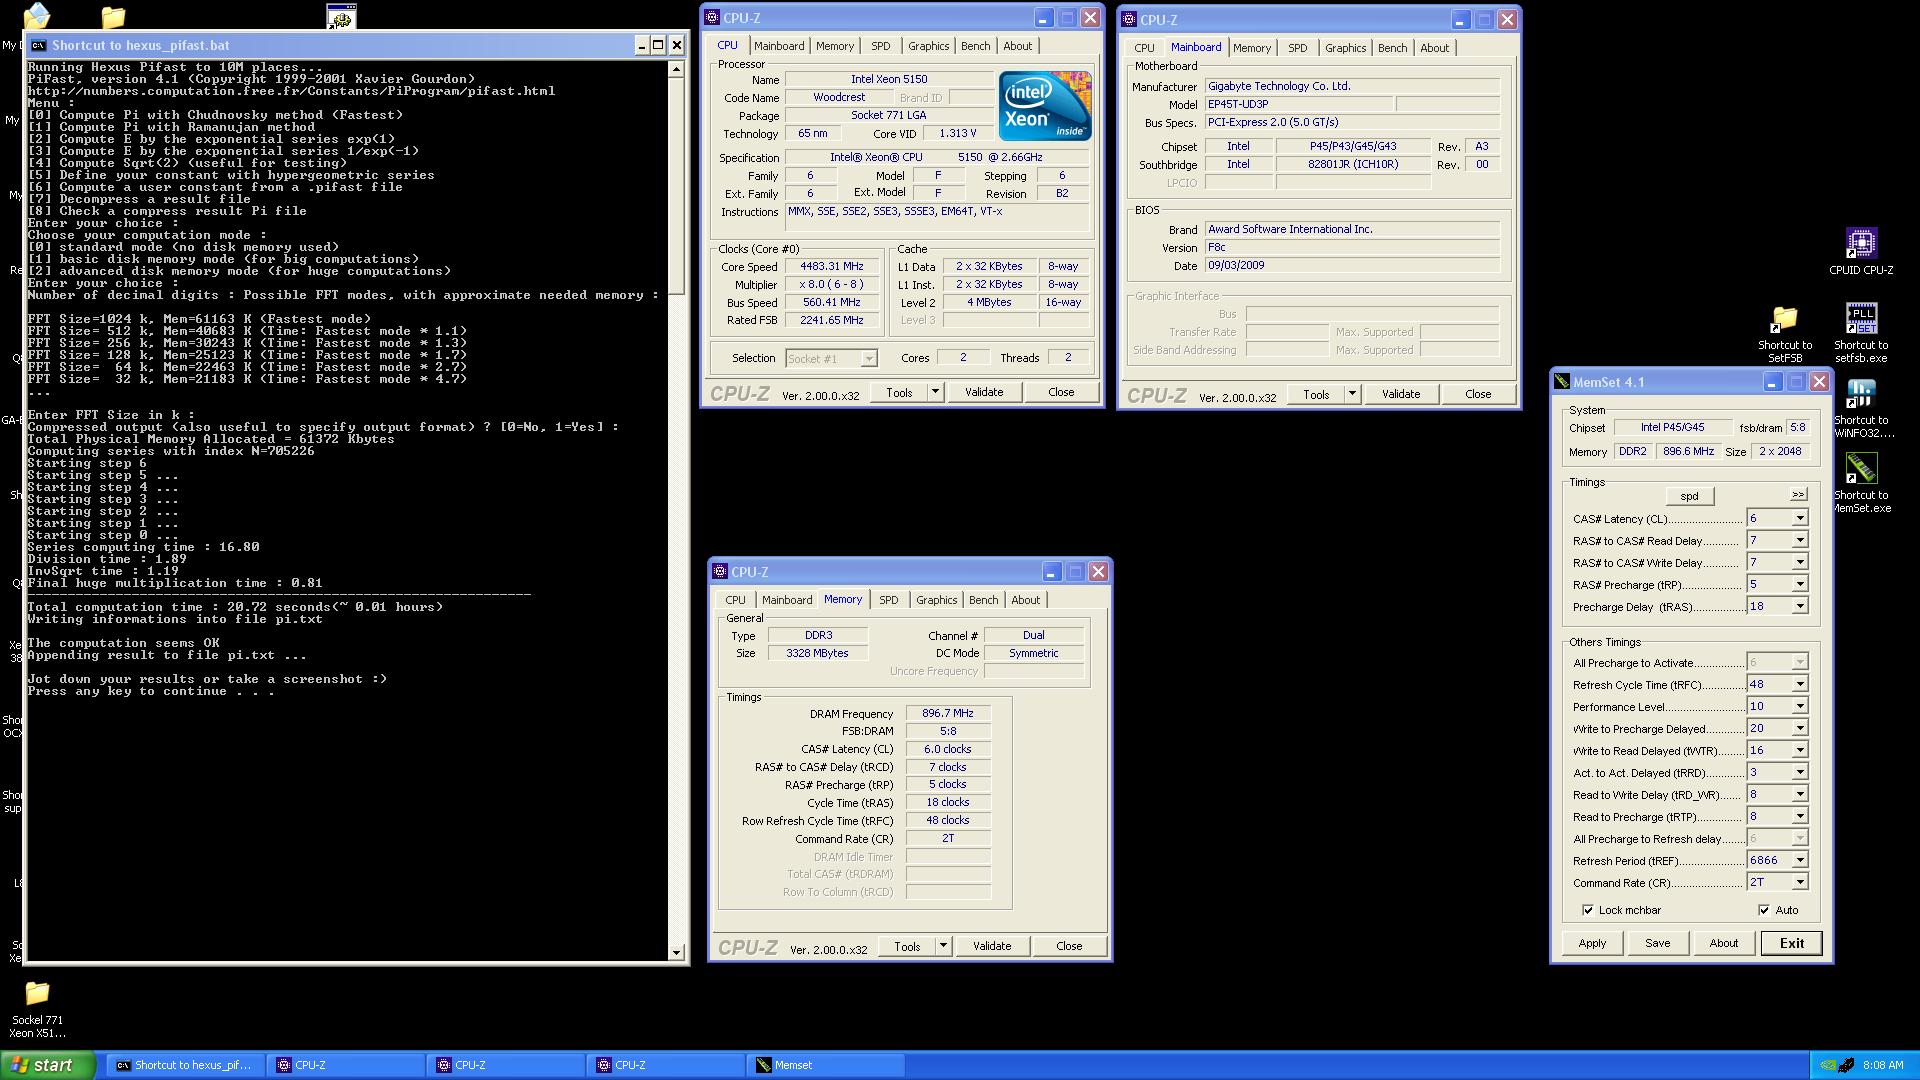Click the DRAM Frequency 896.7 MHz field
1920x1080 pixels.
pyautogui.click(x=948, y=714)
